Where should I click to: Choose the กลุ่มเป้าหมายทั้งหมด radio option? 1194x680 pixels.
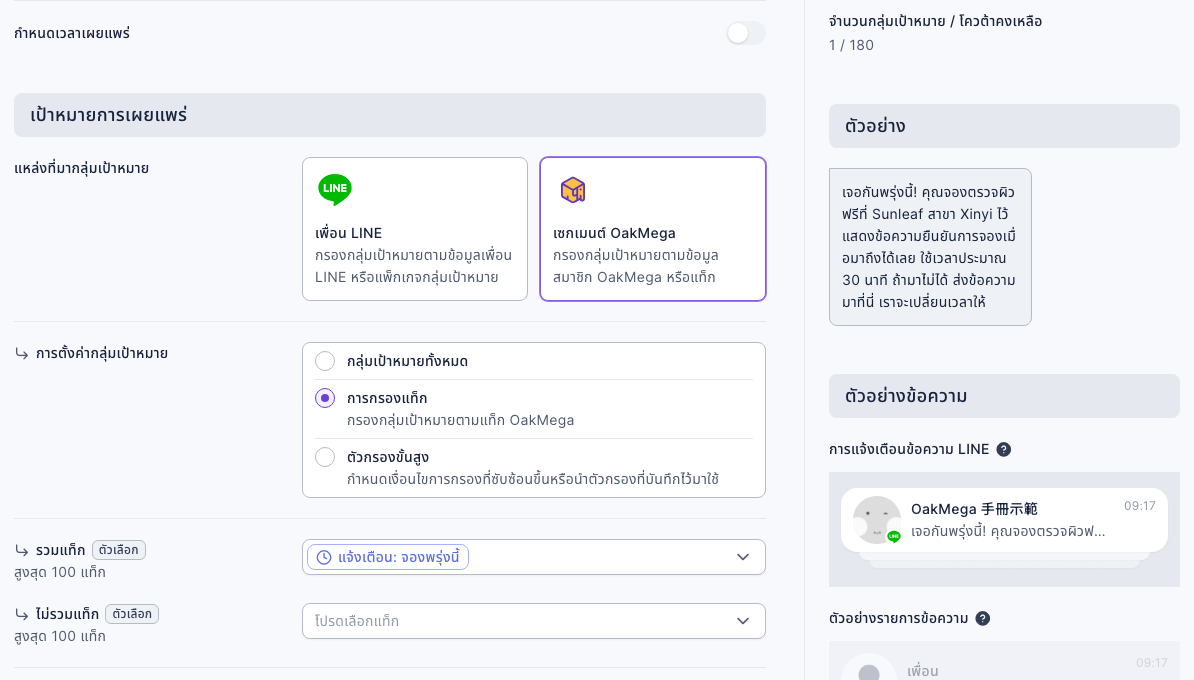[x=325, y=361]
